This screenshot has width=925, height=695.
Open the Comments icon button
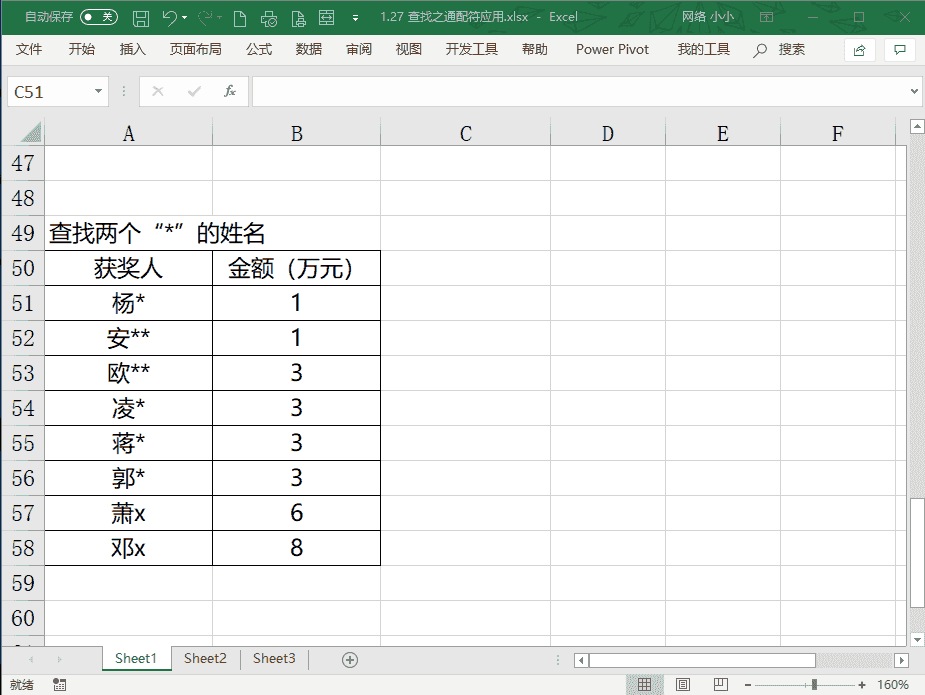(x=900, y=50)
